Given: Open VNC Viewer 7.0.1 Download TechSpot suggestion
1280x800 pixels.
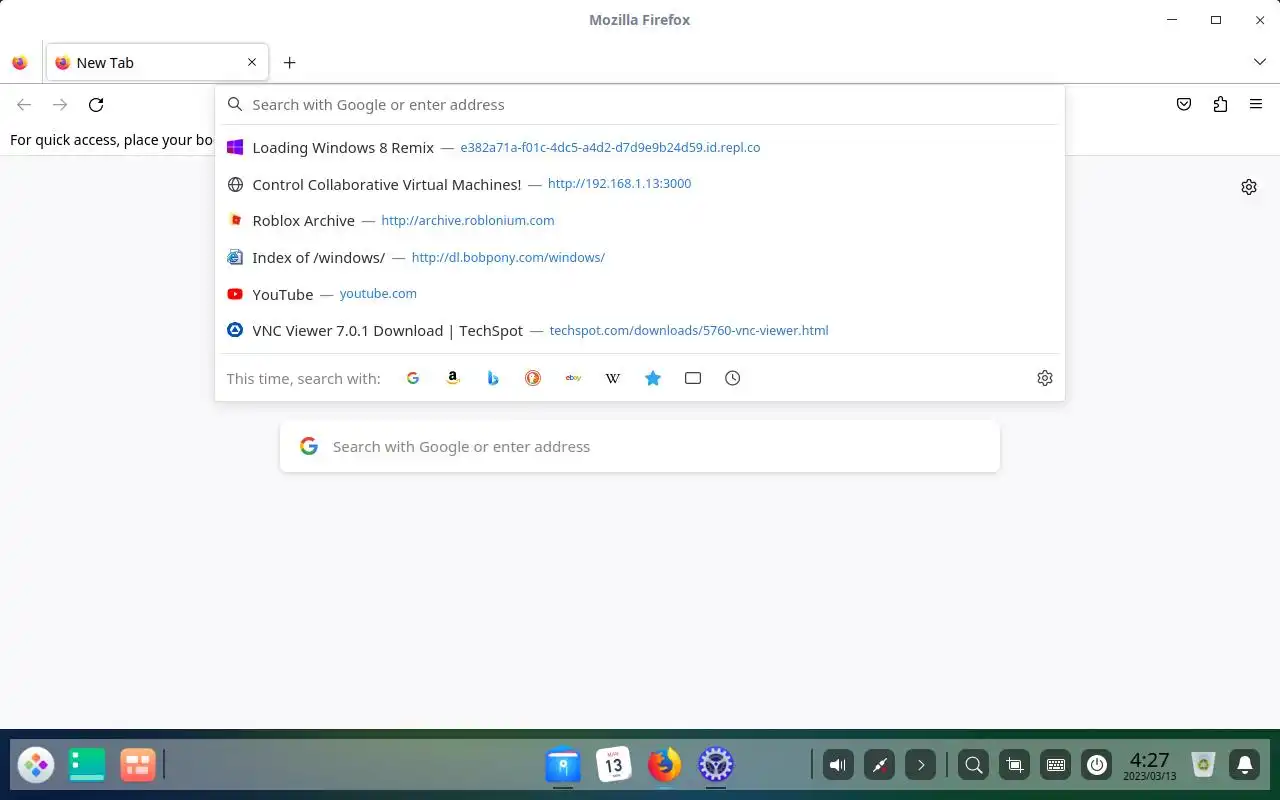Looking at the screenshot, I should tap(640, 330).
